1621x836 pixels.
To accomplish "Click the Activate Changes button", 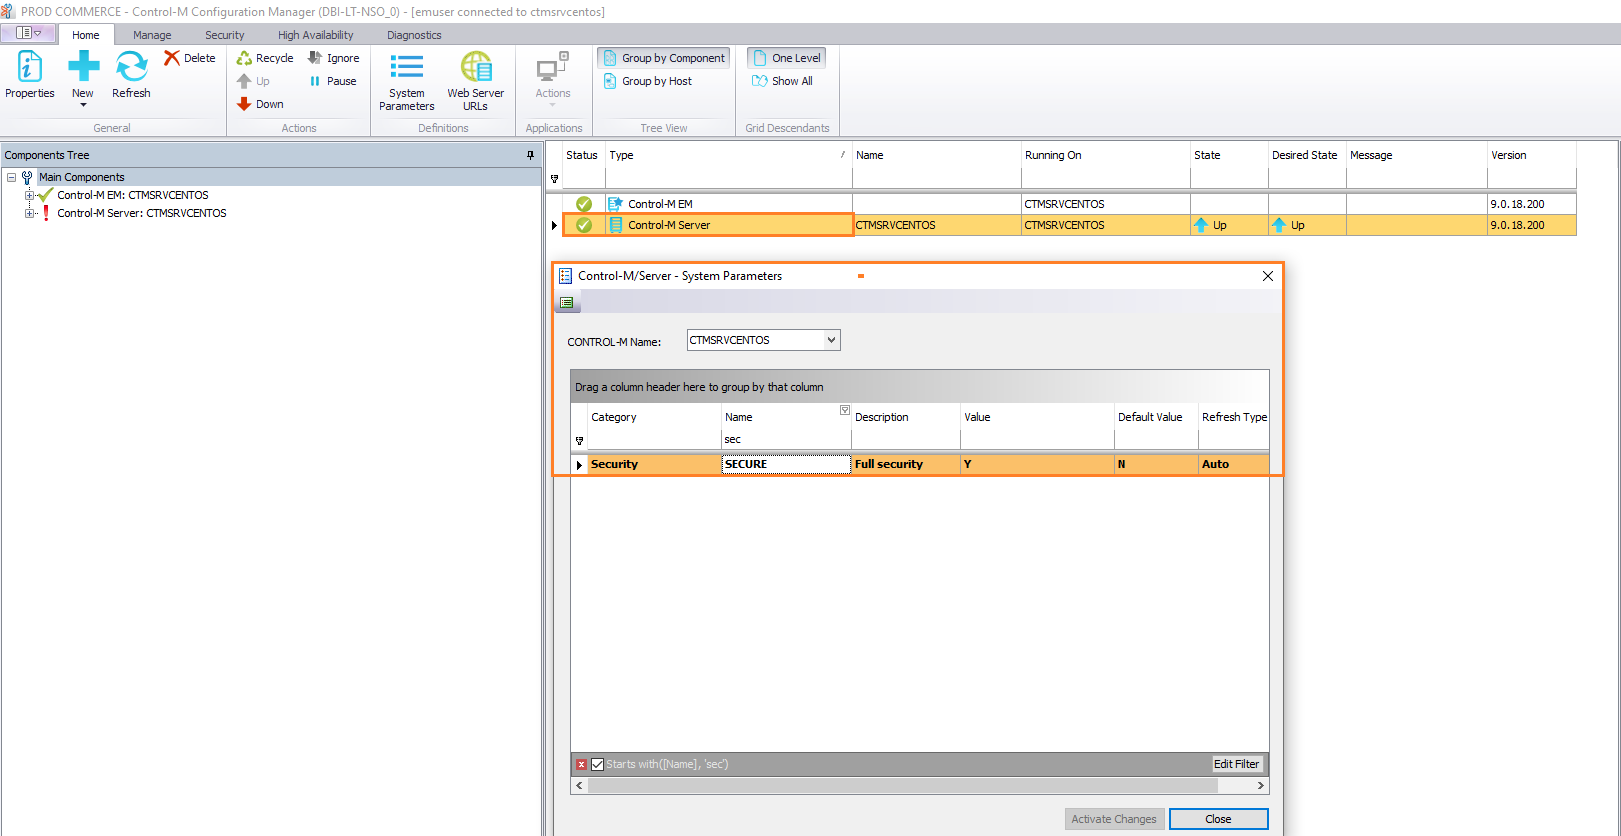I will point(1114,819).
